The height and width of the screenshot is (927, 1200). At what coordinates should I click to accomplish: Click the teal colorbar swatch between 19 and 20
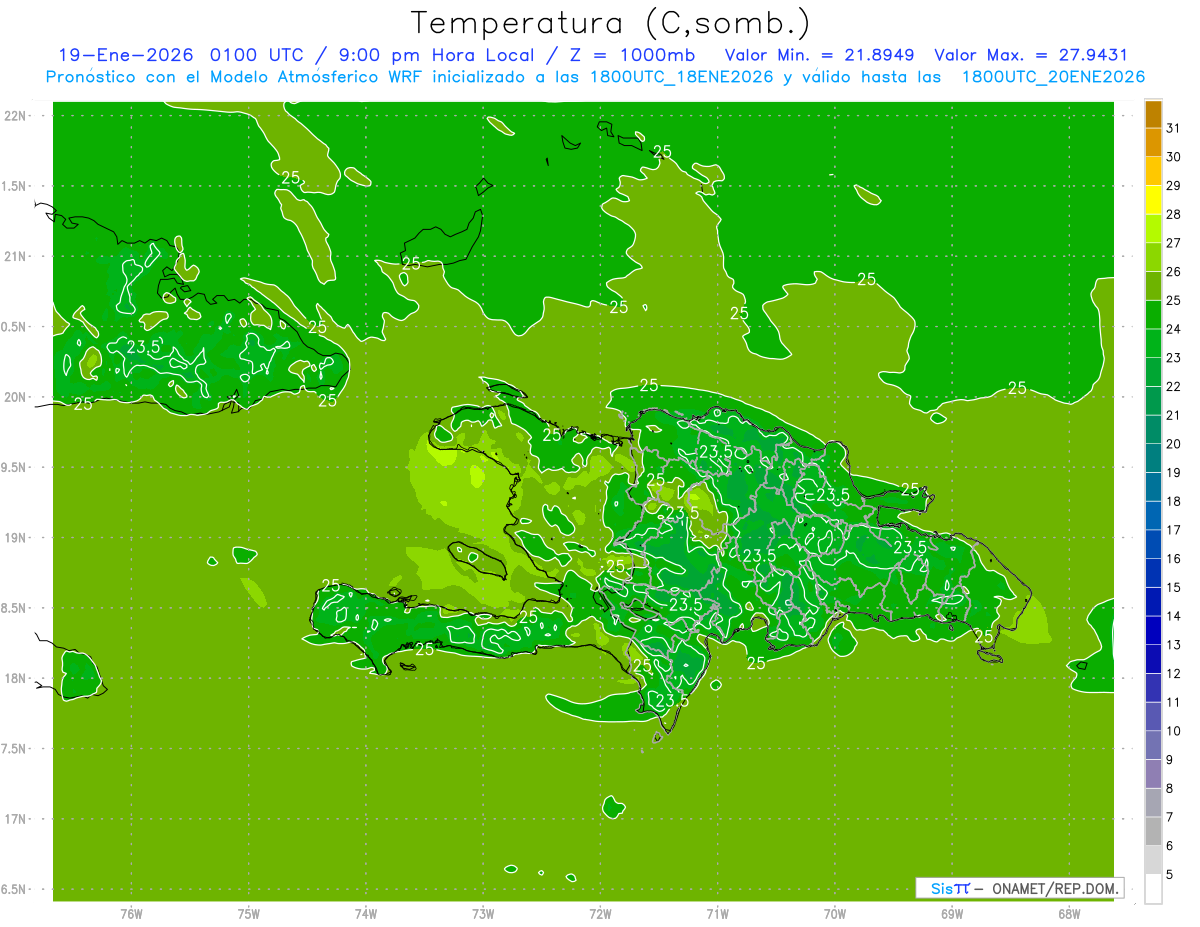pos(1153,458)
